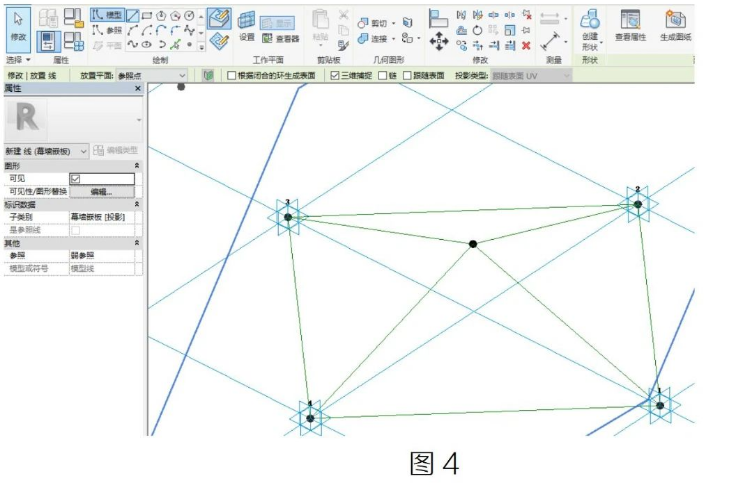The width and height of the screenshot is (732, 483).
Task: Click the center black point in canvas
Action: (x=473, y=244)
